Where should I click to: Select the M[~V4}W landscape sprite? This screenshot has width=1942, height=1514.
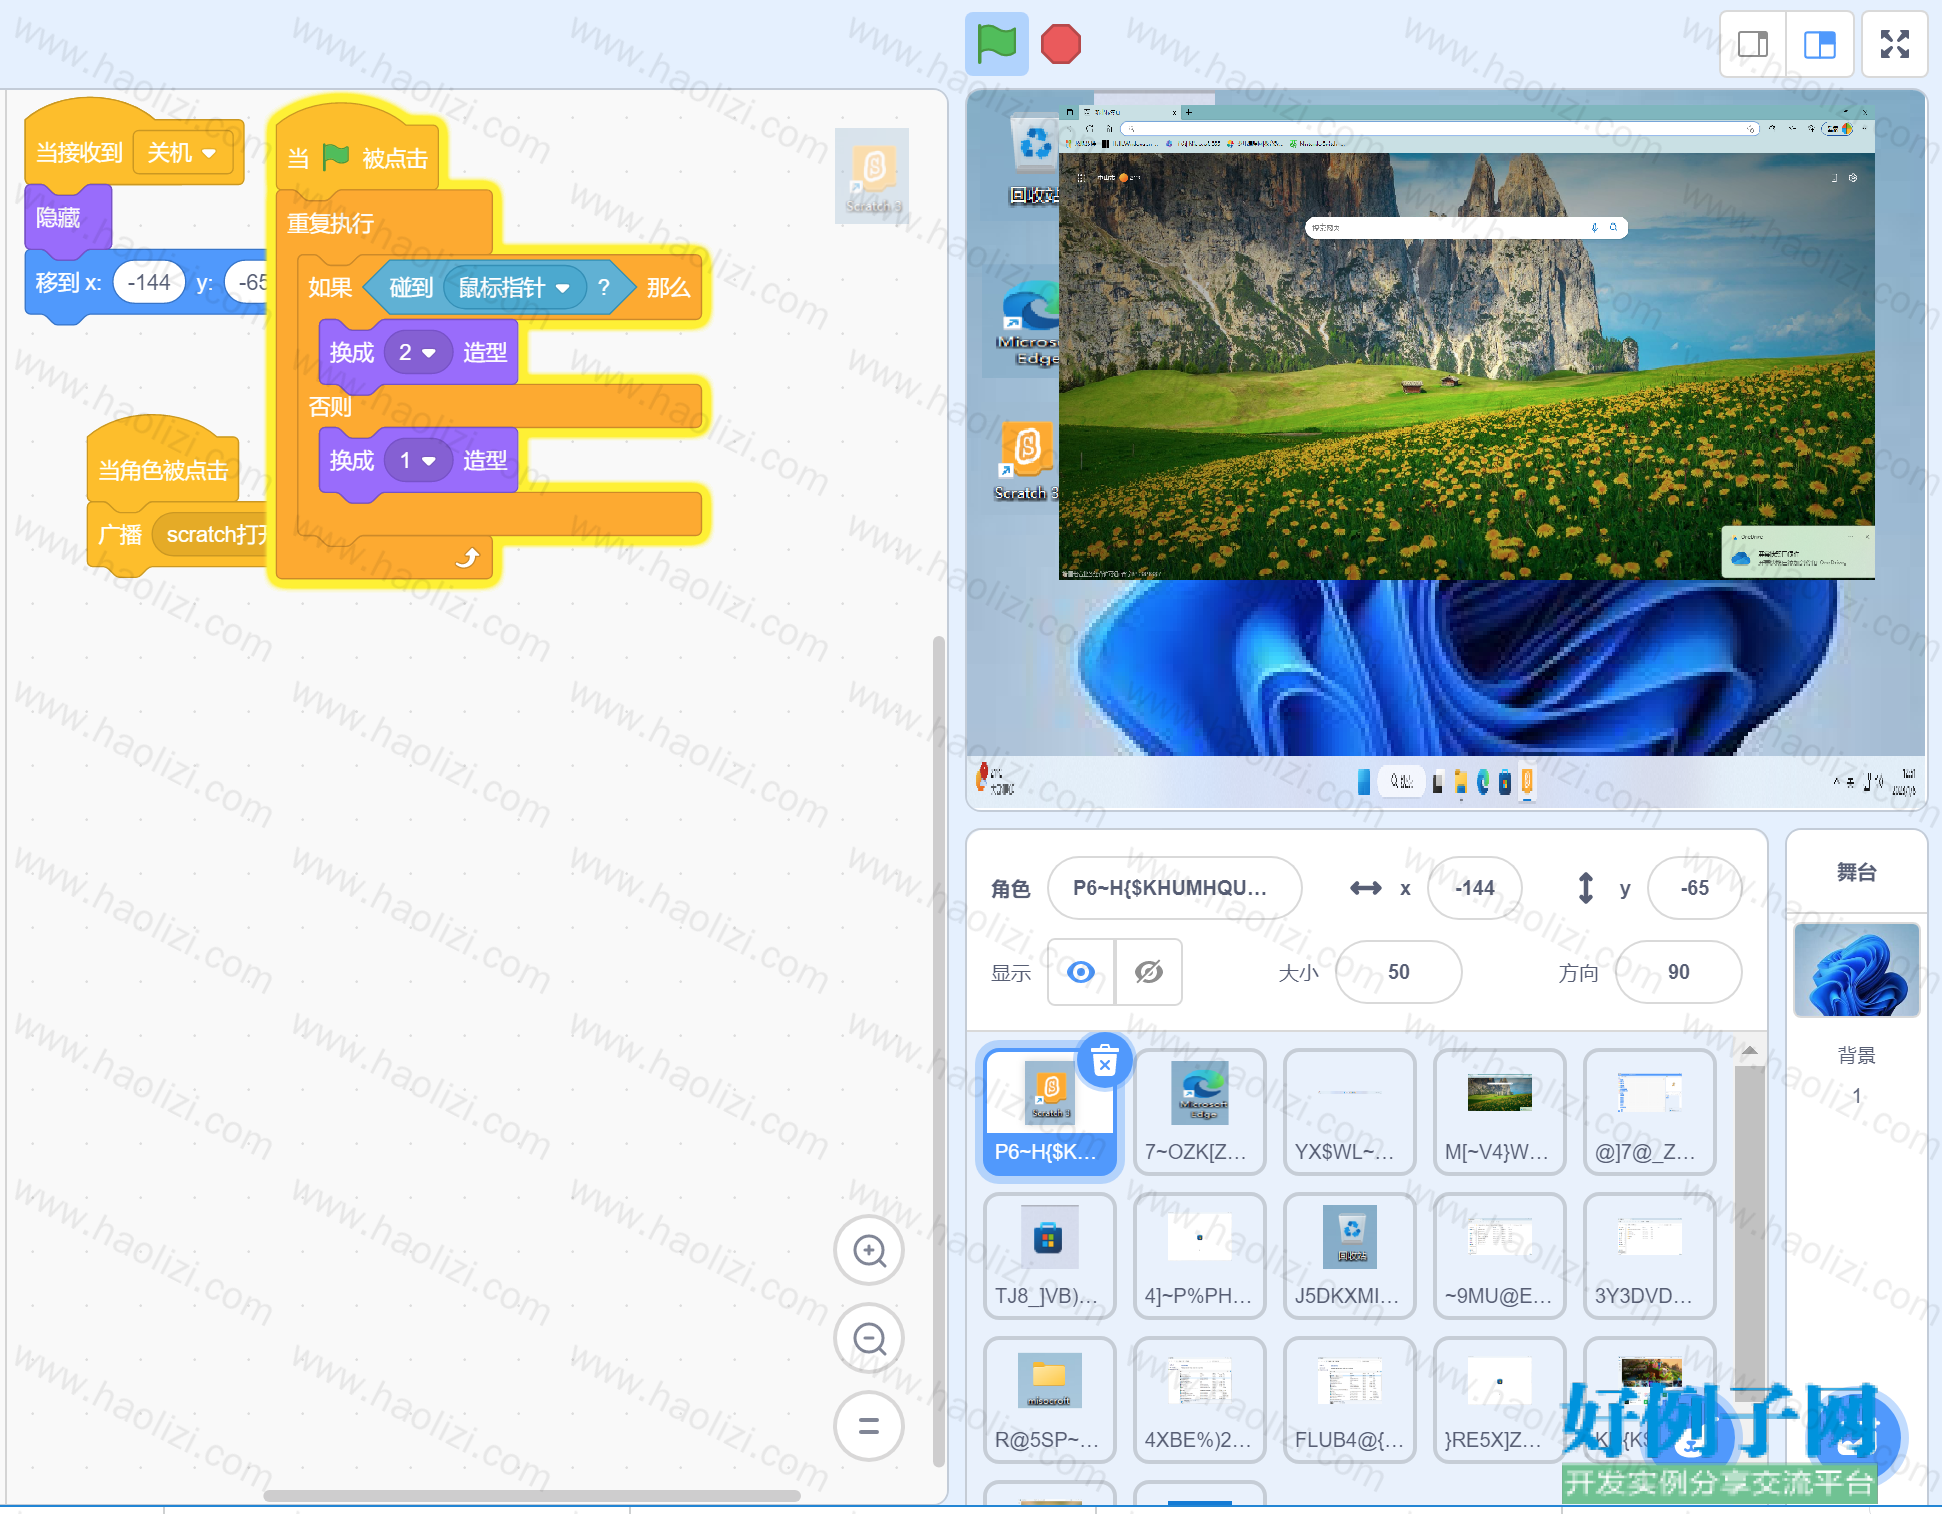pyautogui.click(x=1499, y=1111)
